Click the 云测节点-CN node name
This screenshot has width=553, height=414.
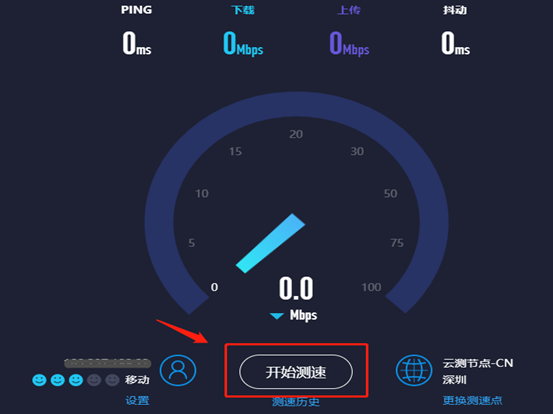478,363
